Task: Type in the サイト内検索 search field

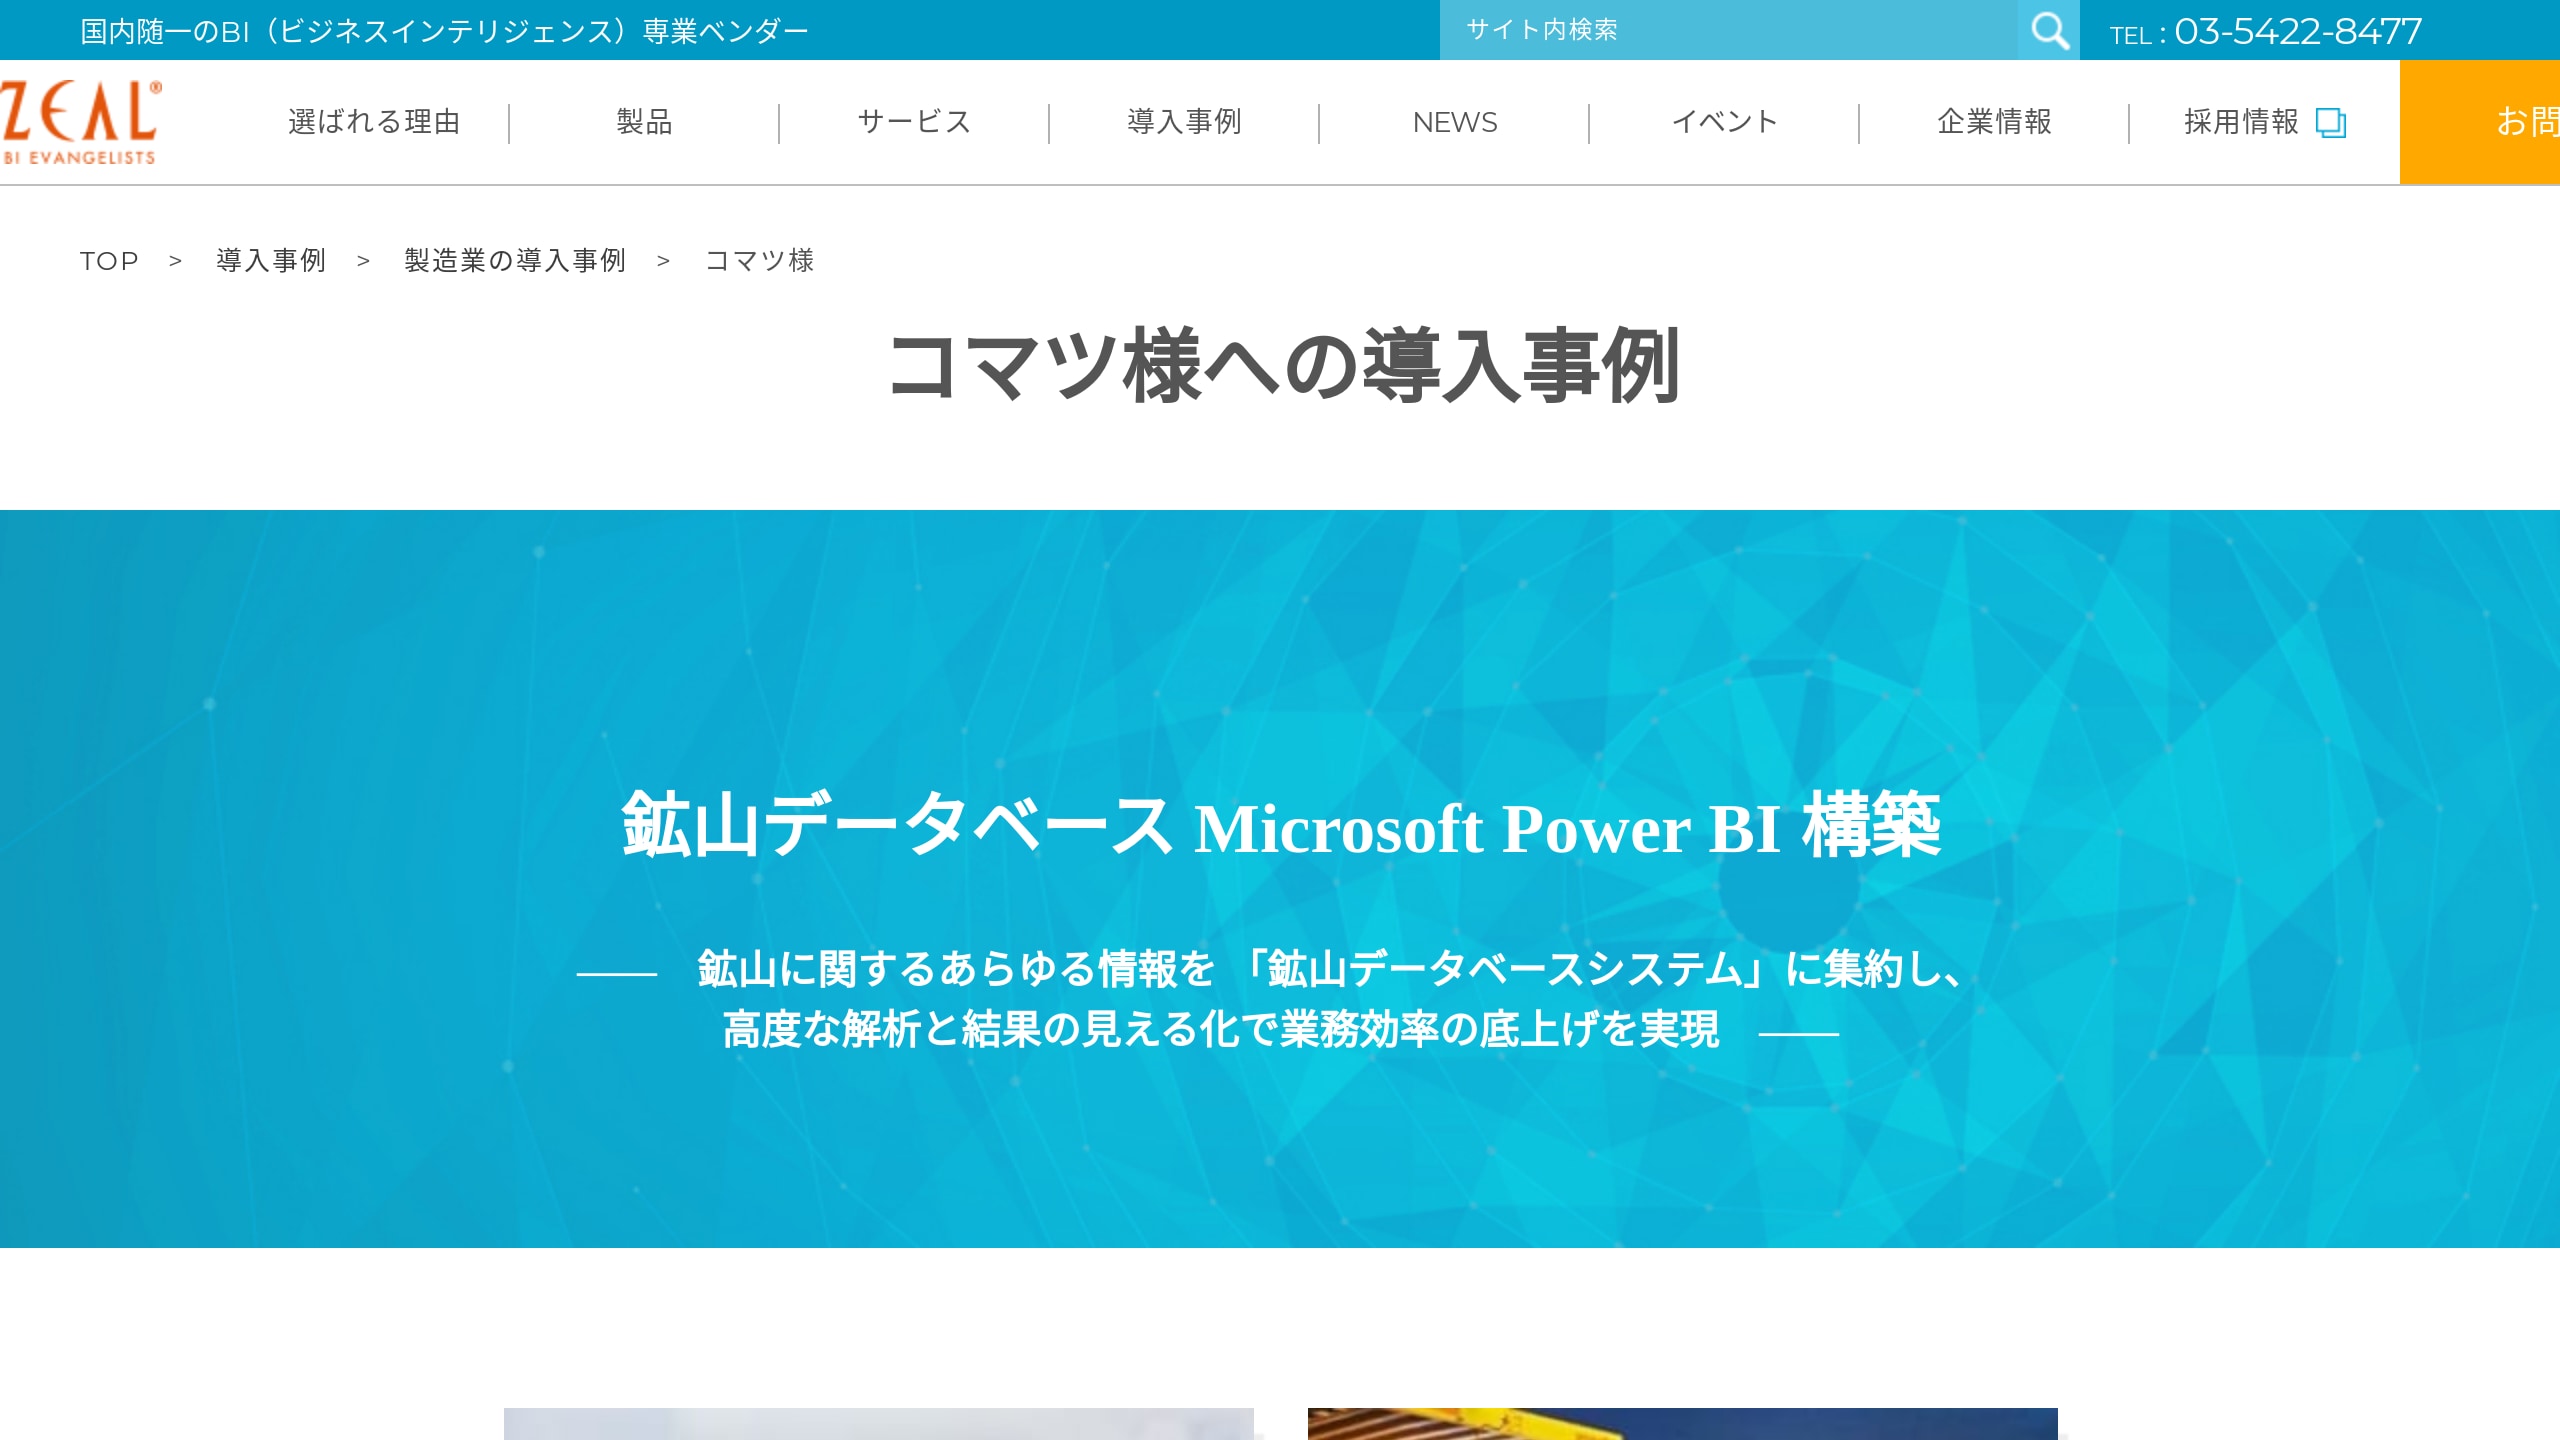Action: click(x=1728, y=30)
